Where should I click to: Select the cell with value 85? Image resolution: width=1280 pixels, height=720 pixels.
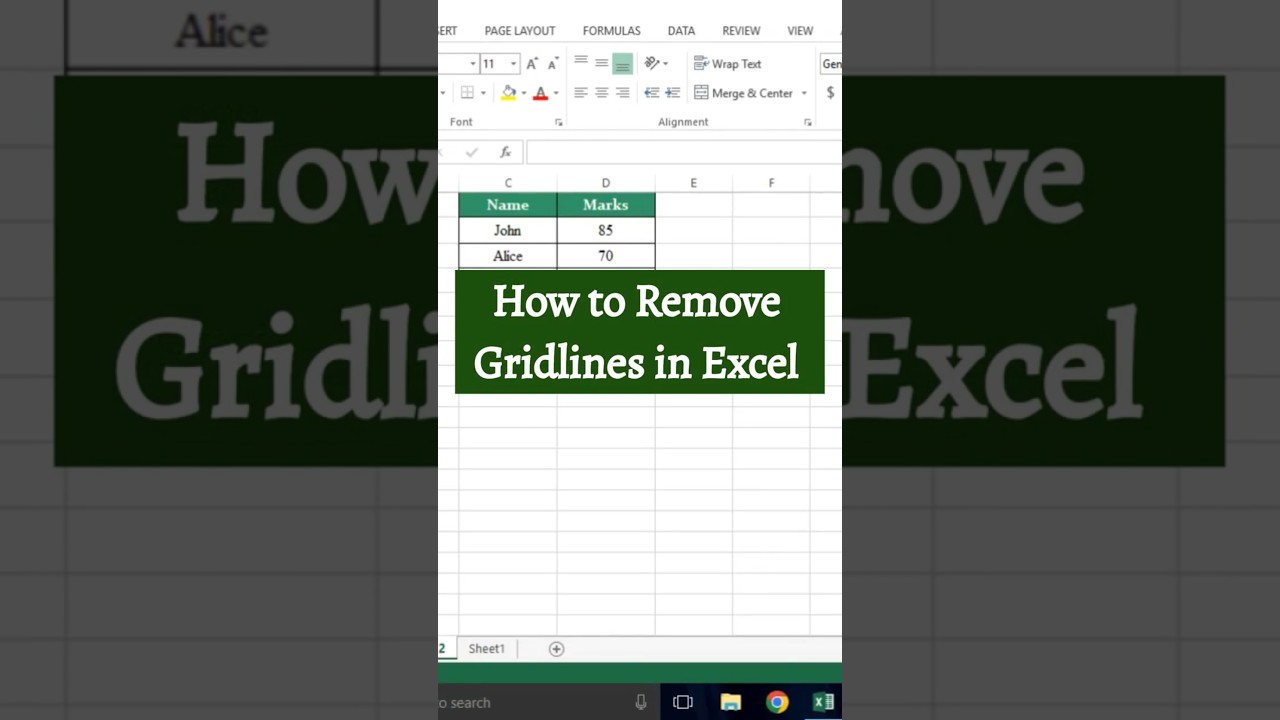606,230
